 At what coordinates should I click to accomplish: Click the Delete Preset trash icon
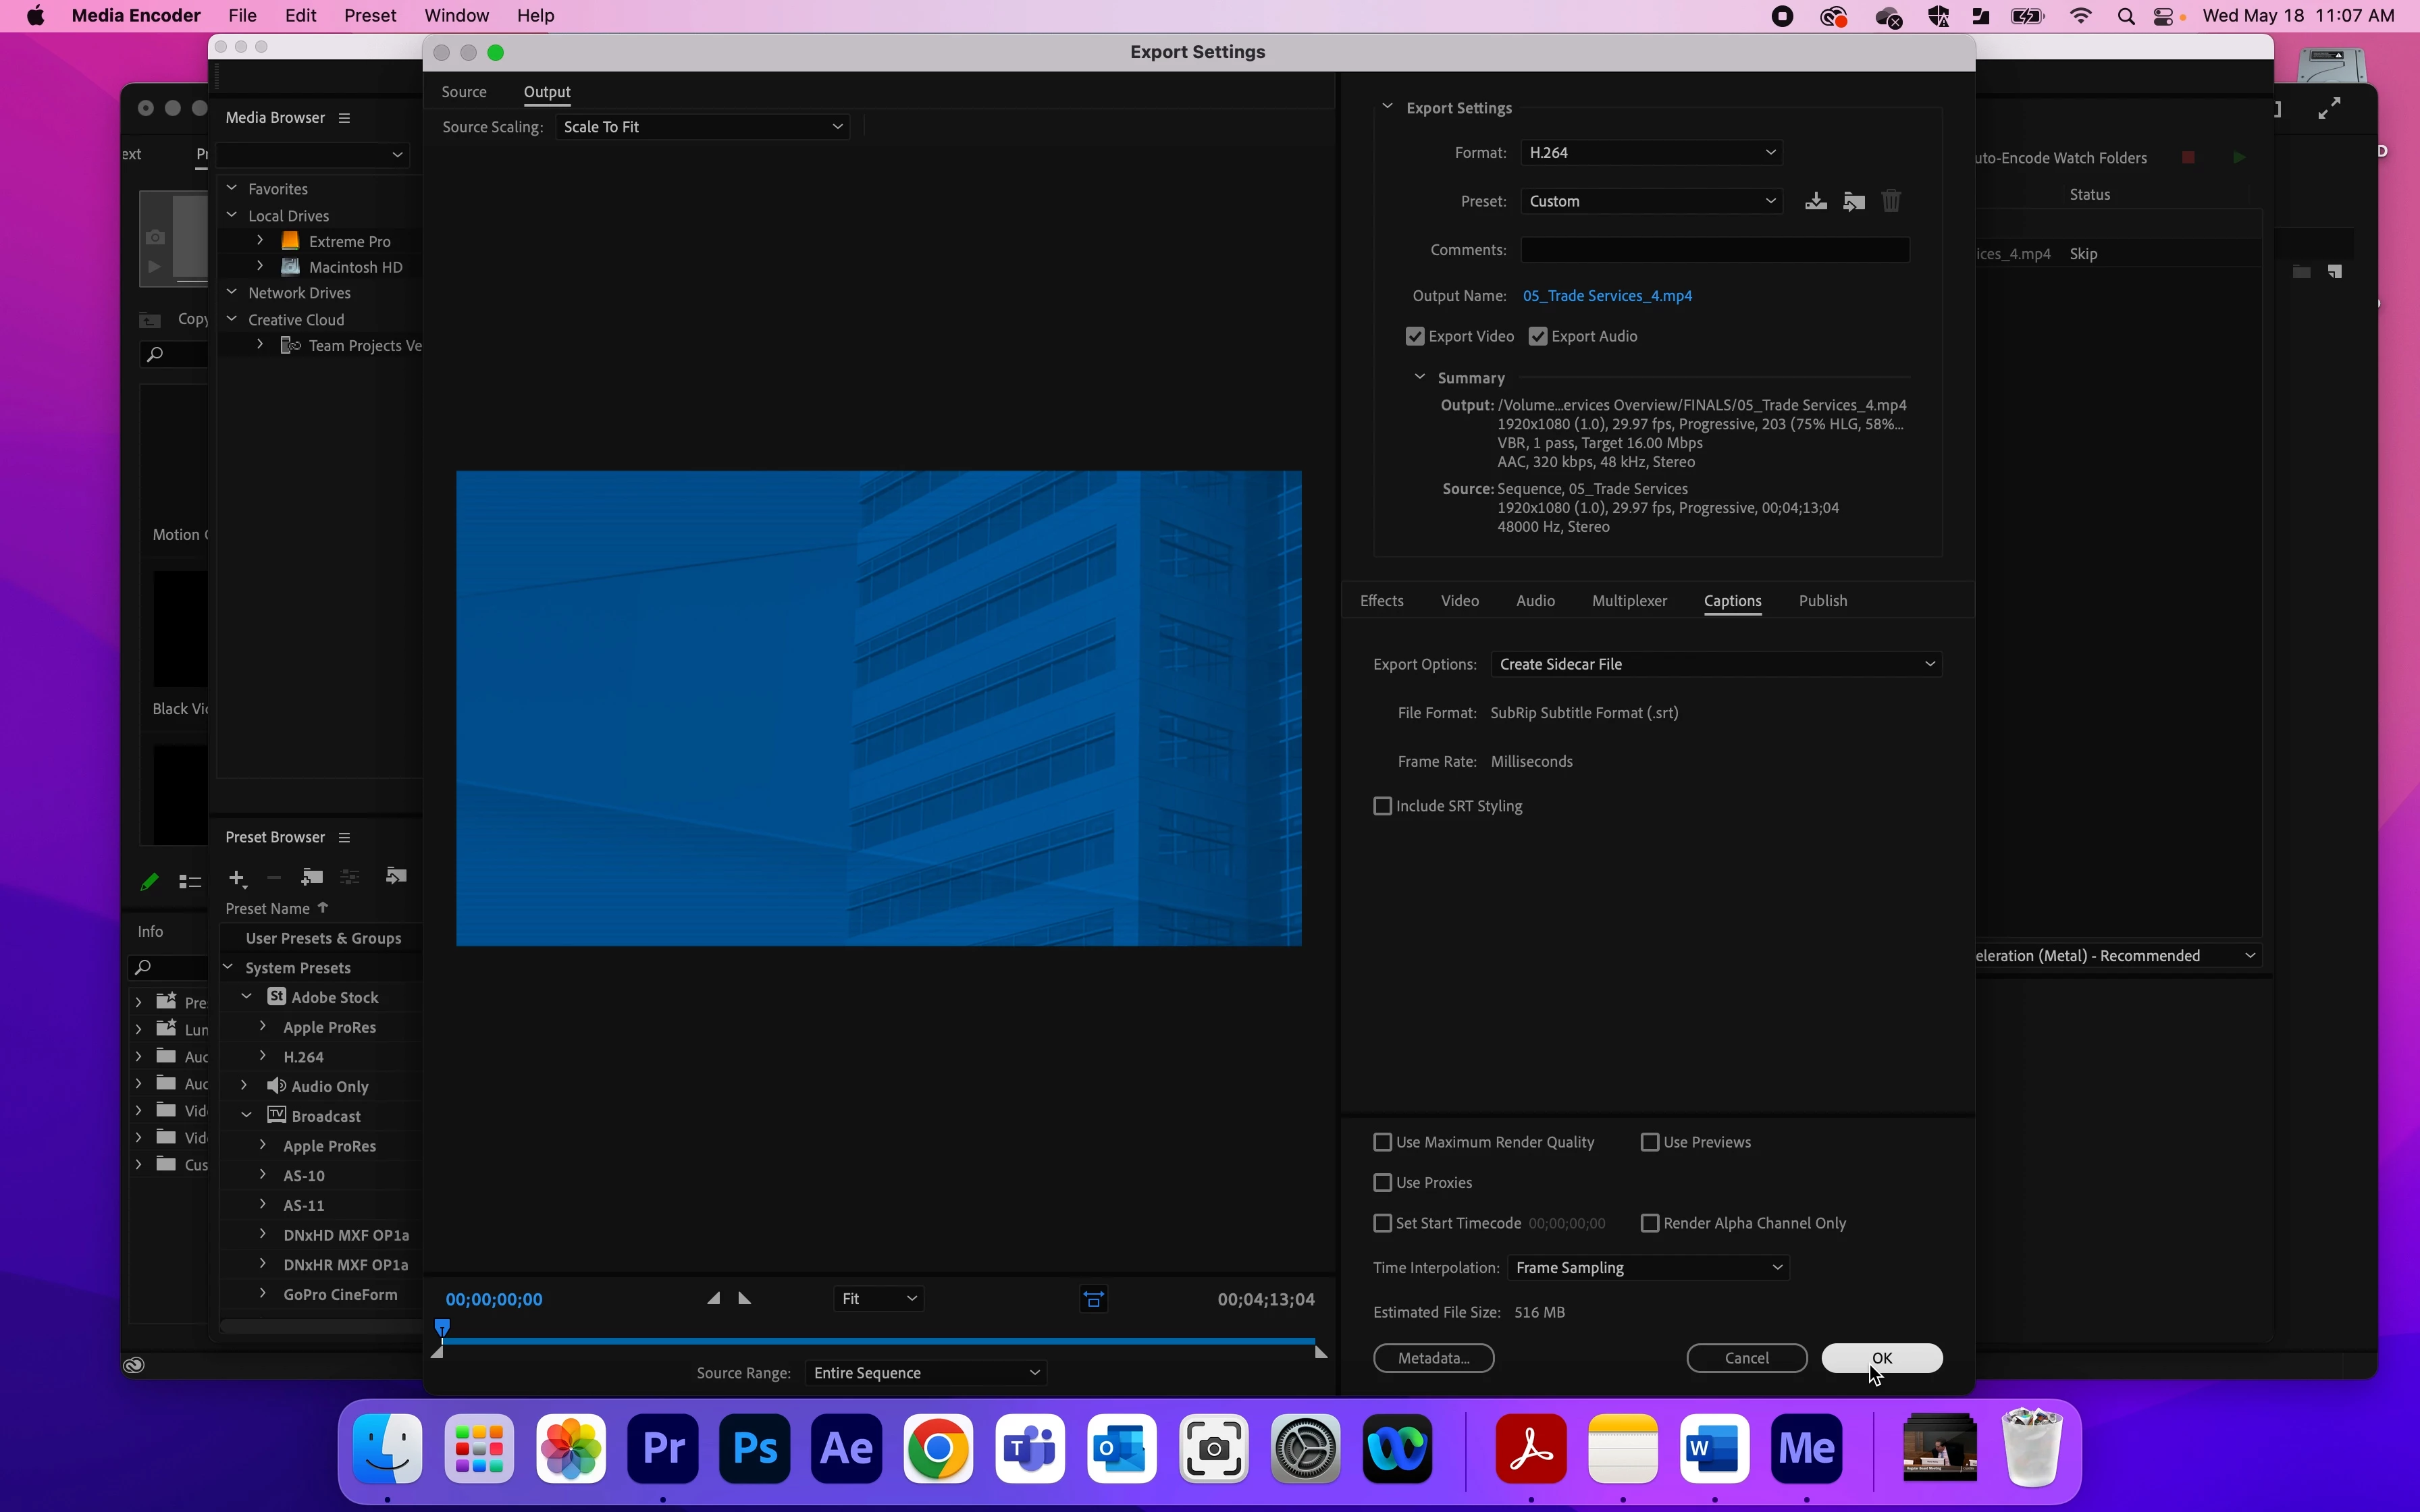click(1890, 201)
